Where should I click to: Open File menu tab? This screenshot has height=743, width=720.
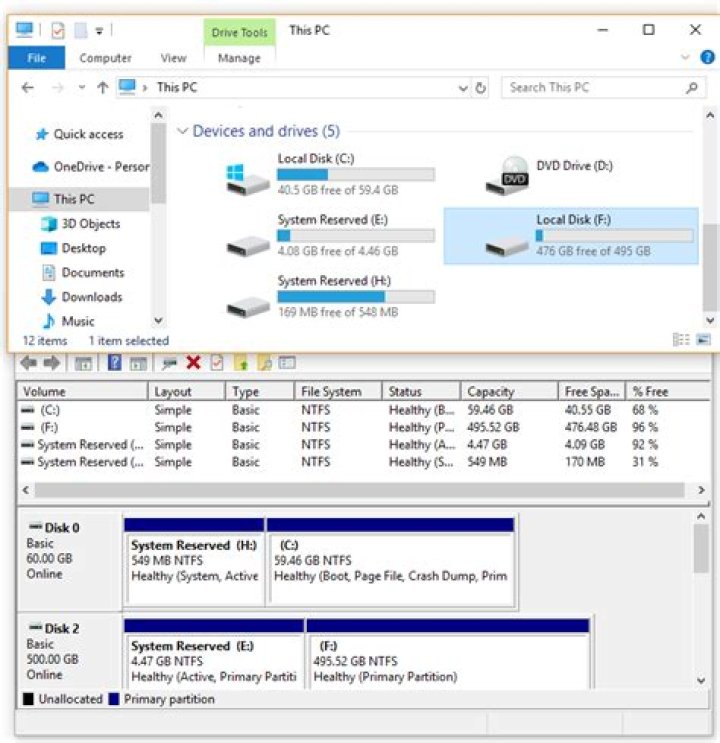point(36,58)
